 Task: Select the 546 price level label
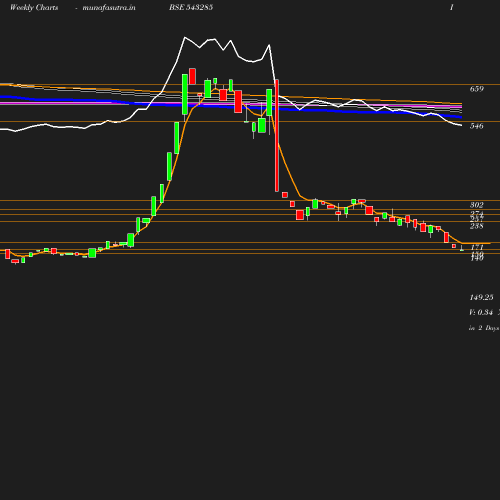coord(477,126)
